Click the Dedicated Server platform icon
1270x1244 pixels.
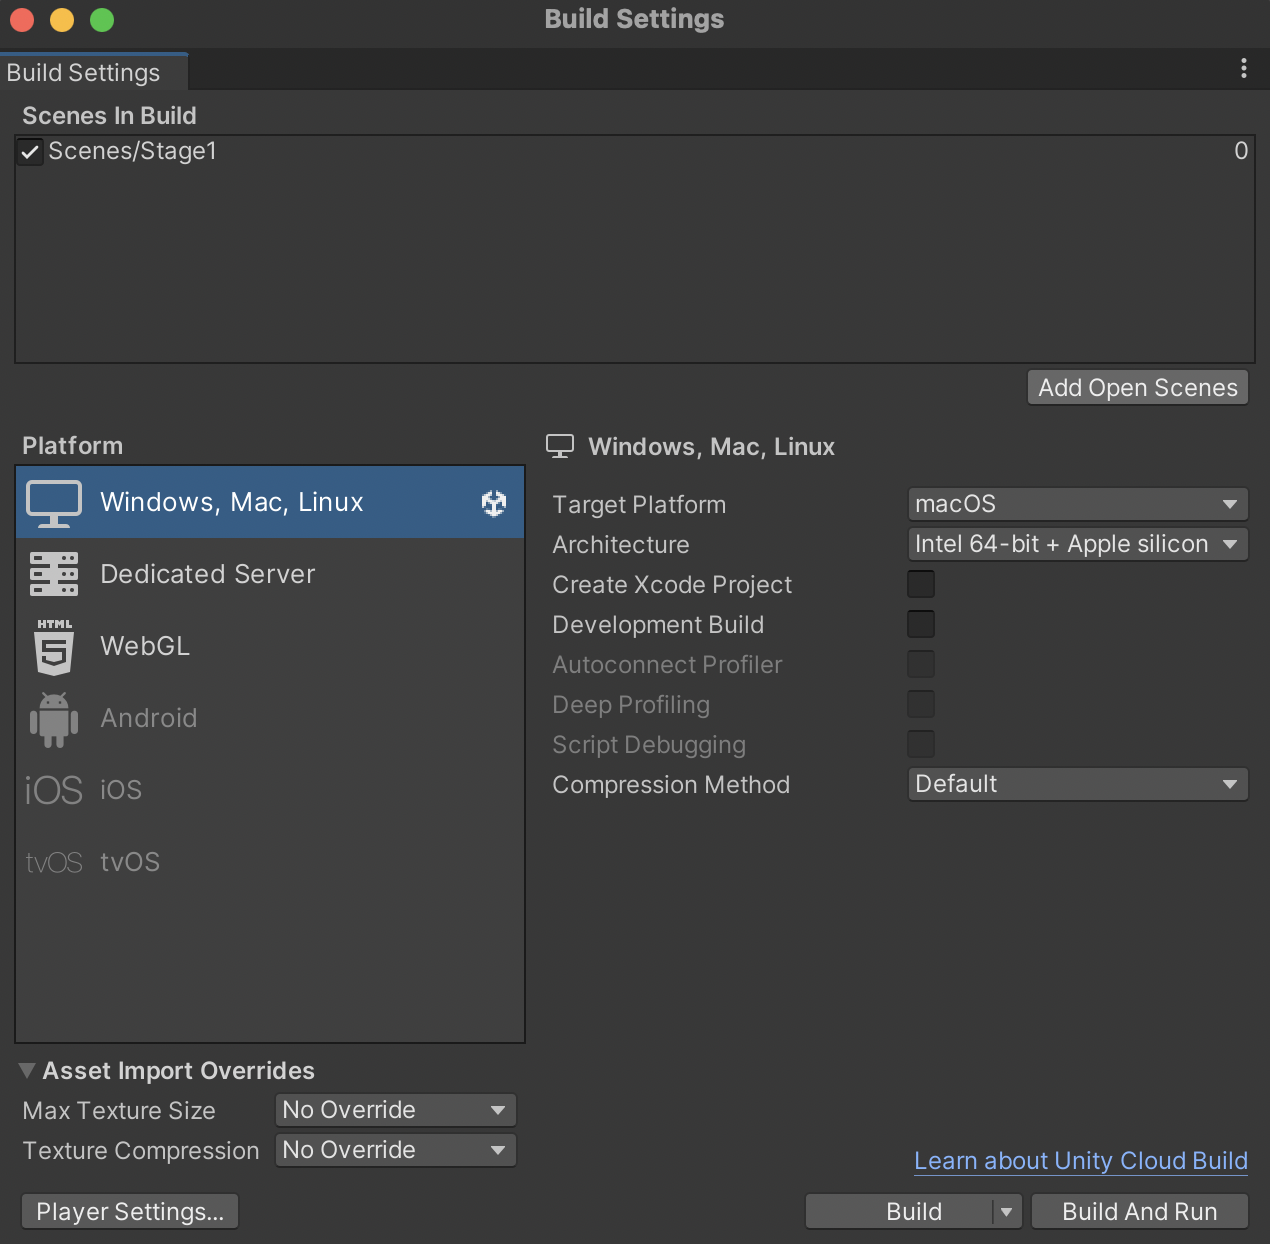tap(54, 574)
